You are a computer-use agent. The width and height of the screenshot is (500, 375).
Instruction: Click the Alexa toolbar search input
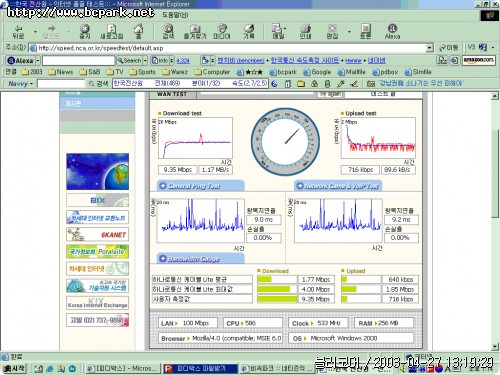[x=78, y=61]
